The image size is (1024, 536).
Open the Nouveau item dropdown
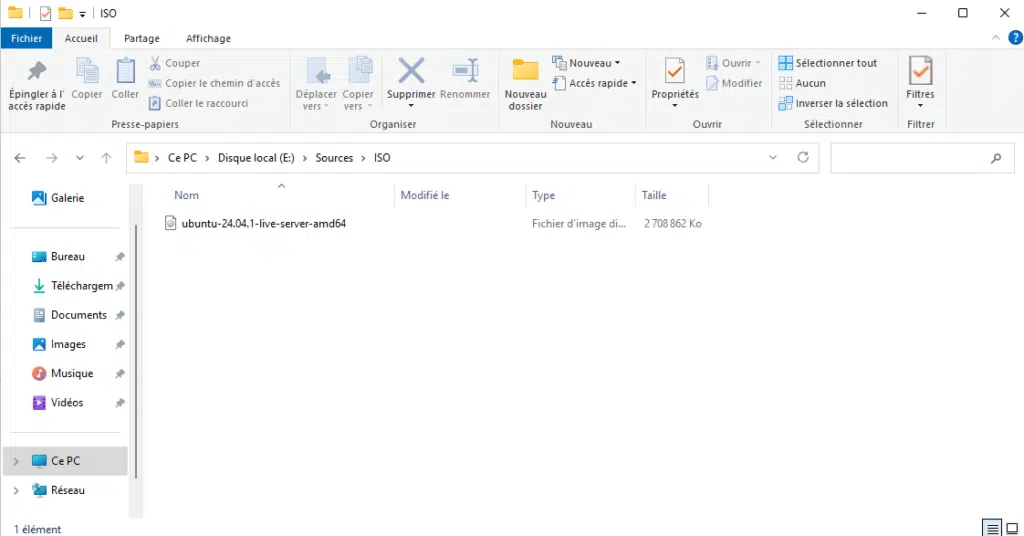coord(586,63)
